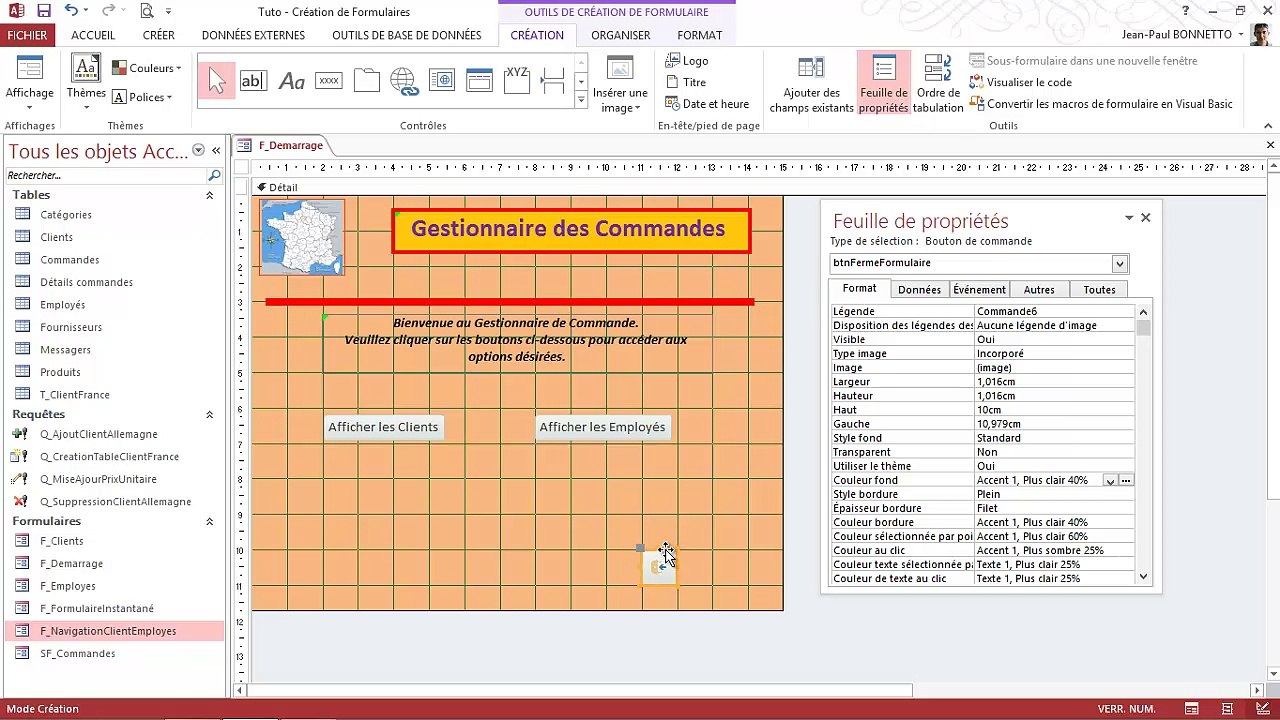Close the Feuille de propriétés pane
Viewport: 1280px width, 720px height.
pyautogui.click(x=1146, y=217)
